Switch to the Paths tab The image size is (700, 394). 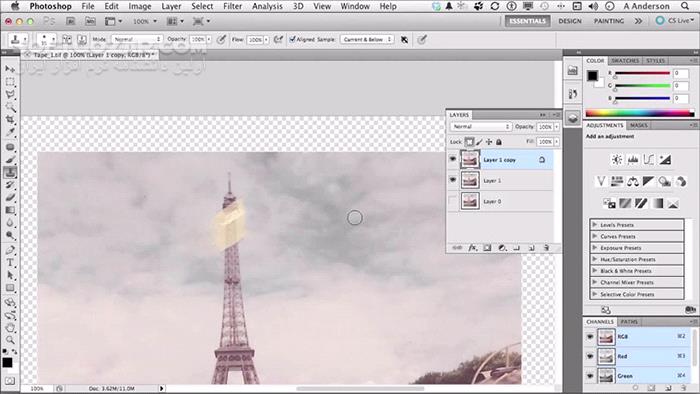point(629,322)
